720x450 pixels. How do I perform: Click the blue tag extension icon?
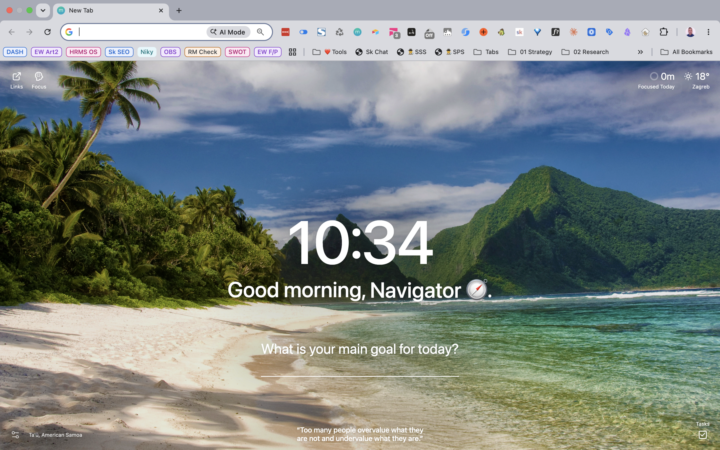(609, 32)
